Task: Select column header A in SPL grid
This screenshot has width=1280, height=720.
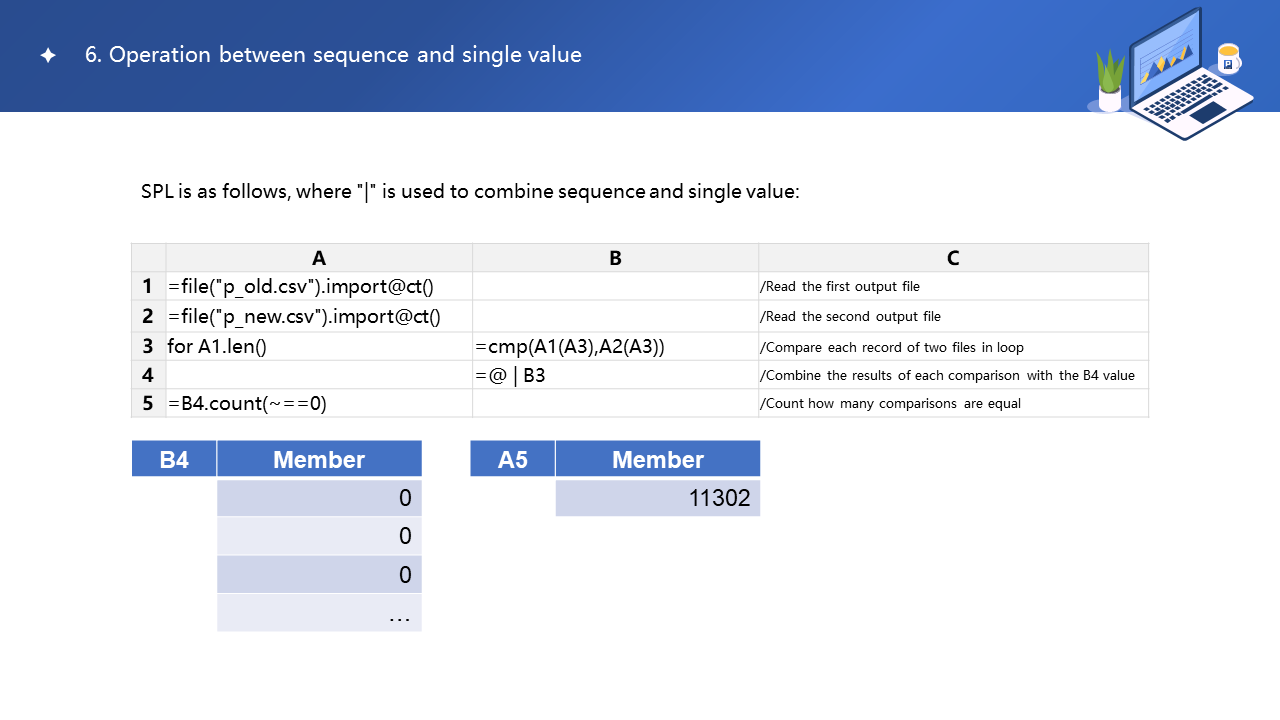Action: (319, 258)
